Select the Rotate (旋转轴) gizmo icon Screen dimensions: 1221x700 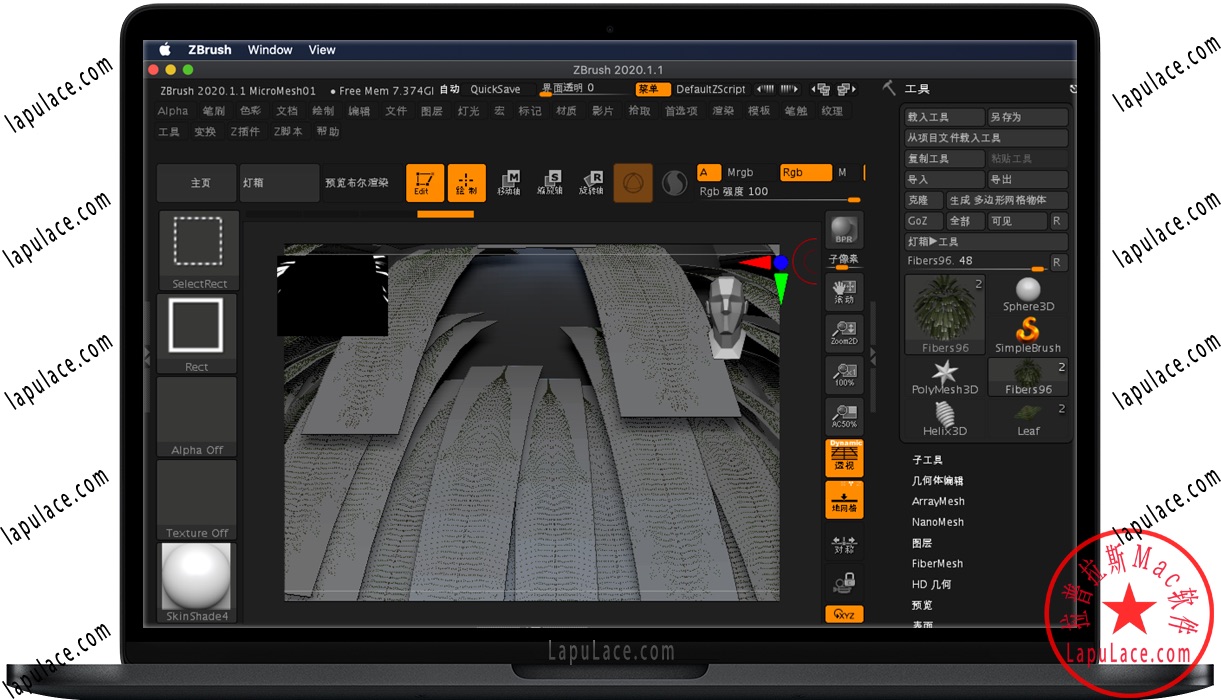591,183
